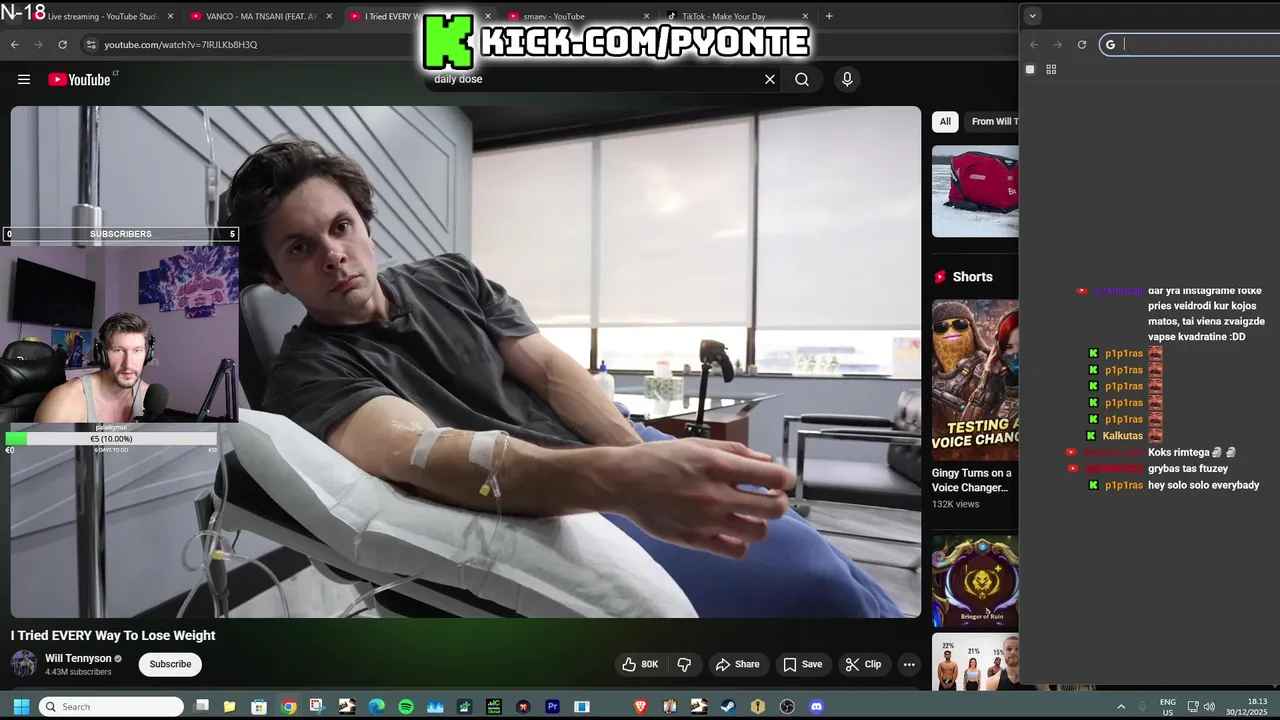Open OBS Studio from the taskbar

pyautogui.click(x=787, y=707)
